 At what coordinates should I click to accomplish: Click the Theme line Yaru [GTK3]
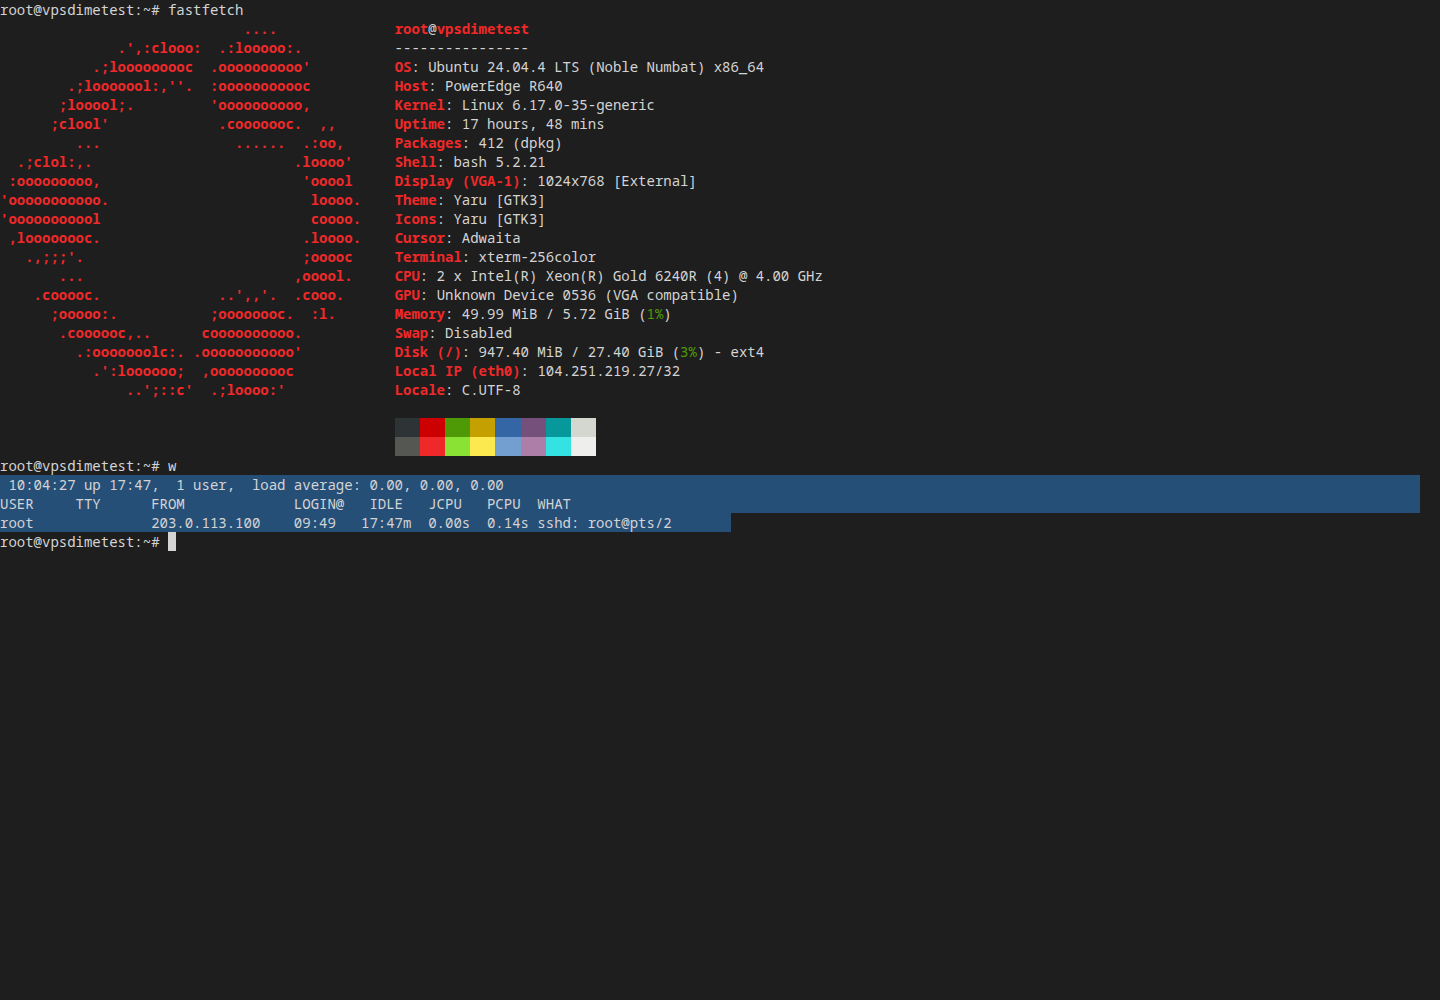(x=470, y=200)
